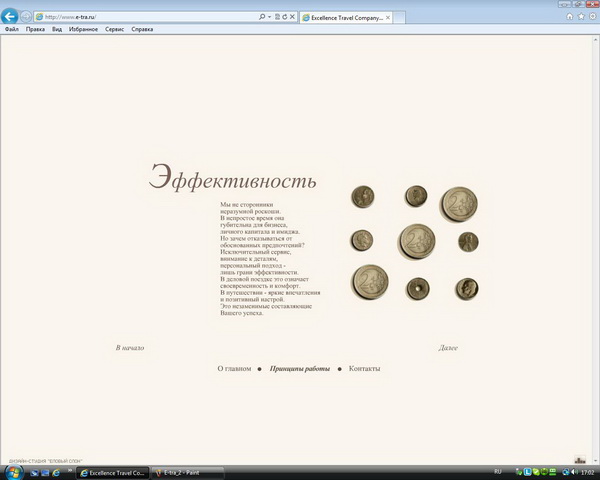Viewport: 600px width, 480px height.
Task: Click the volume speaker tray icon
Action: pos(574,472)
